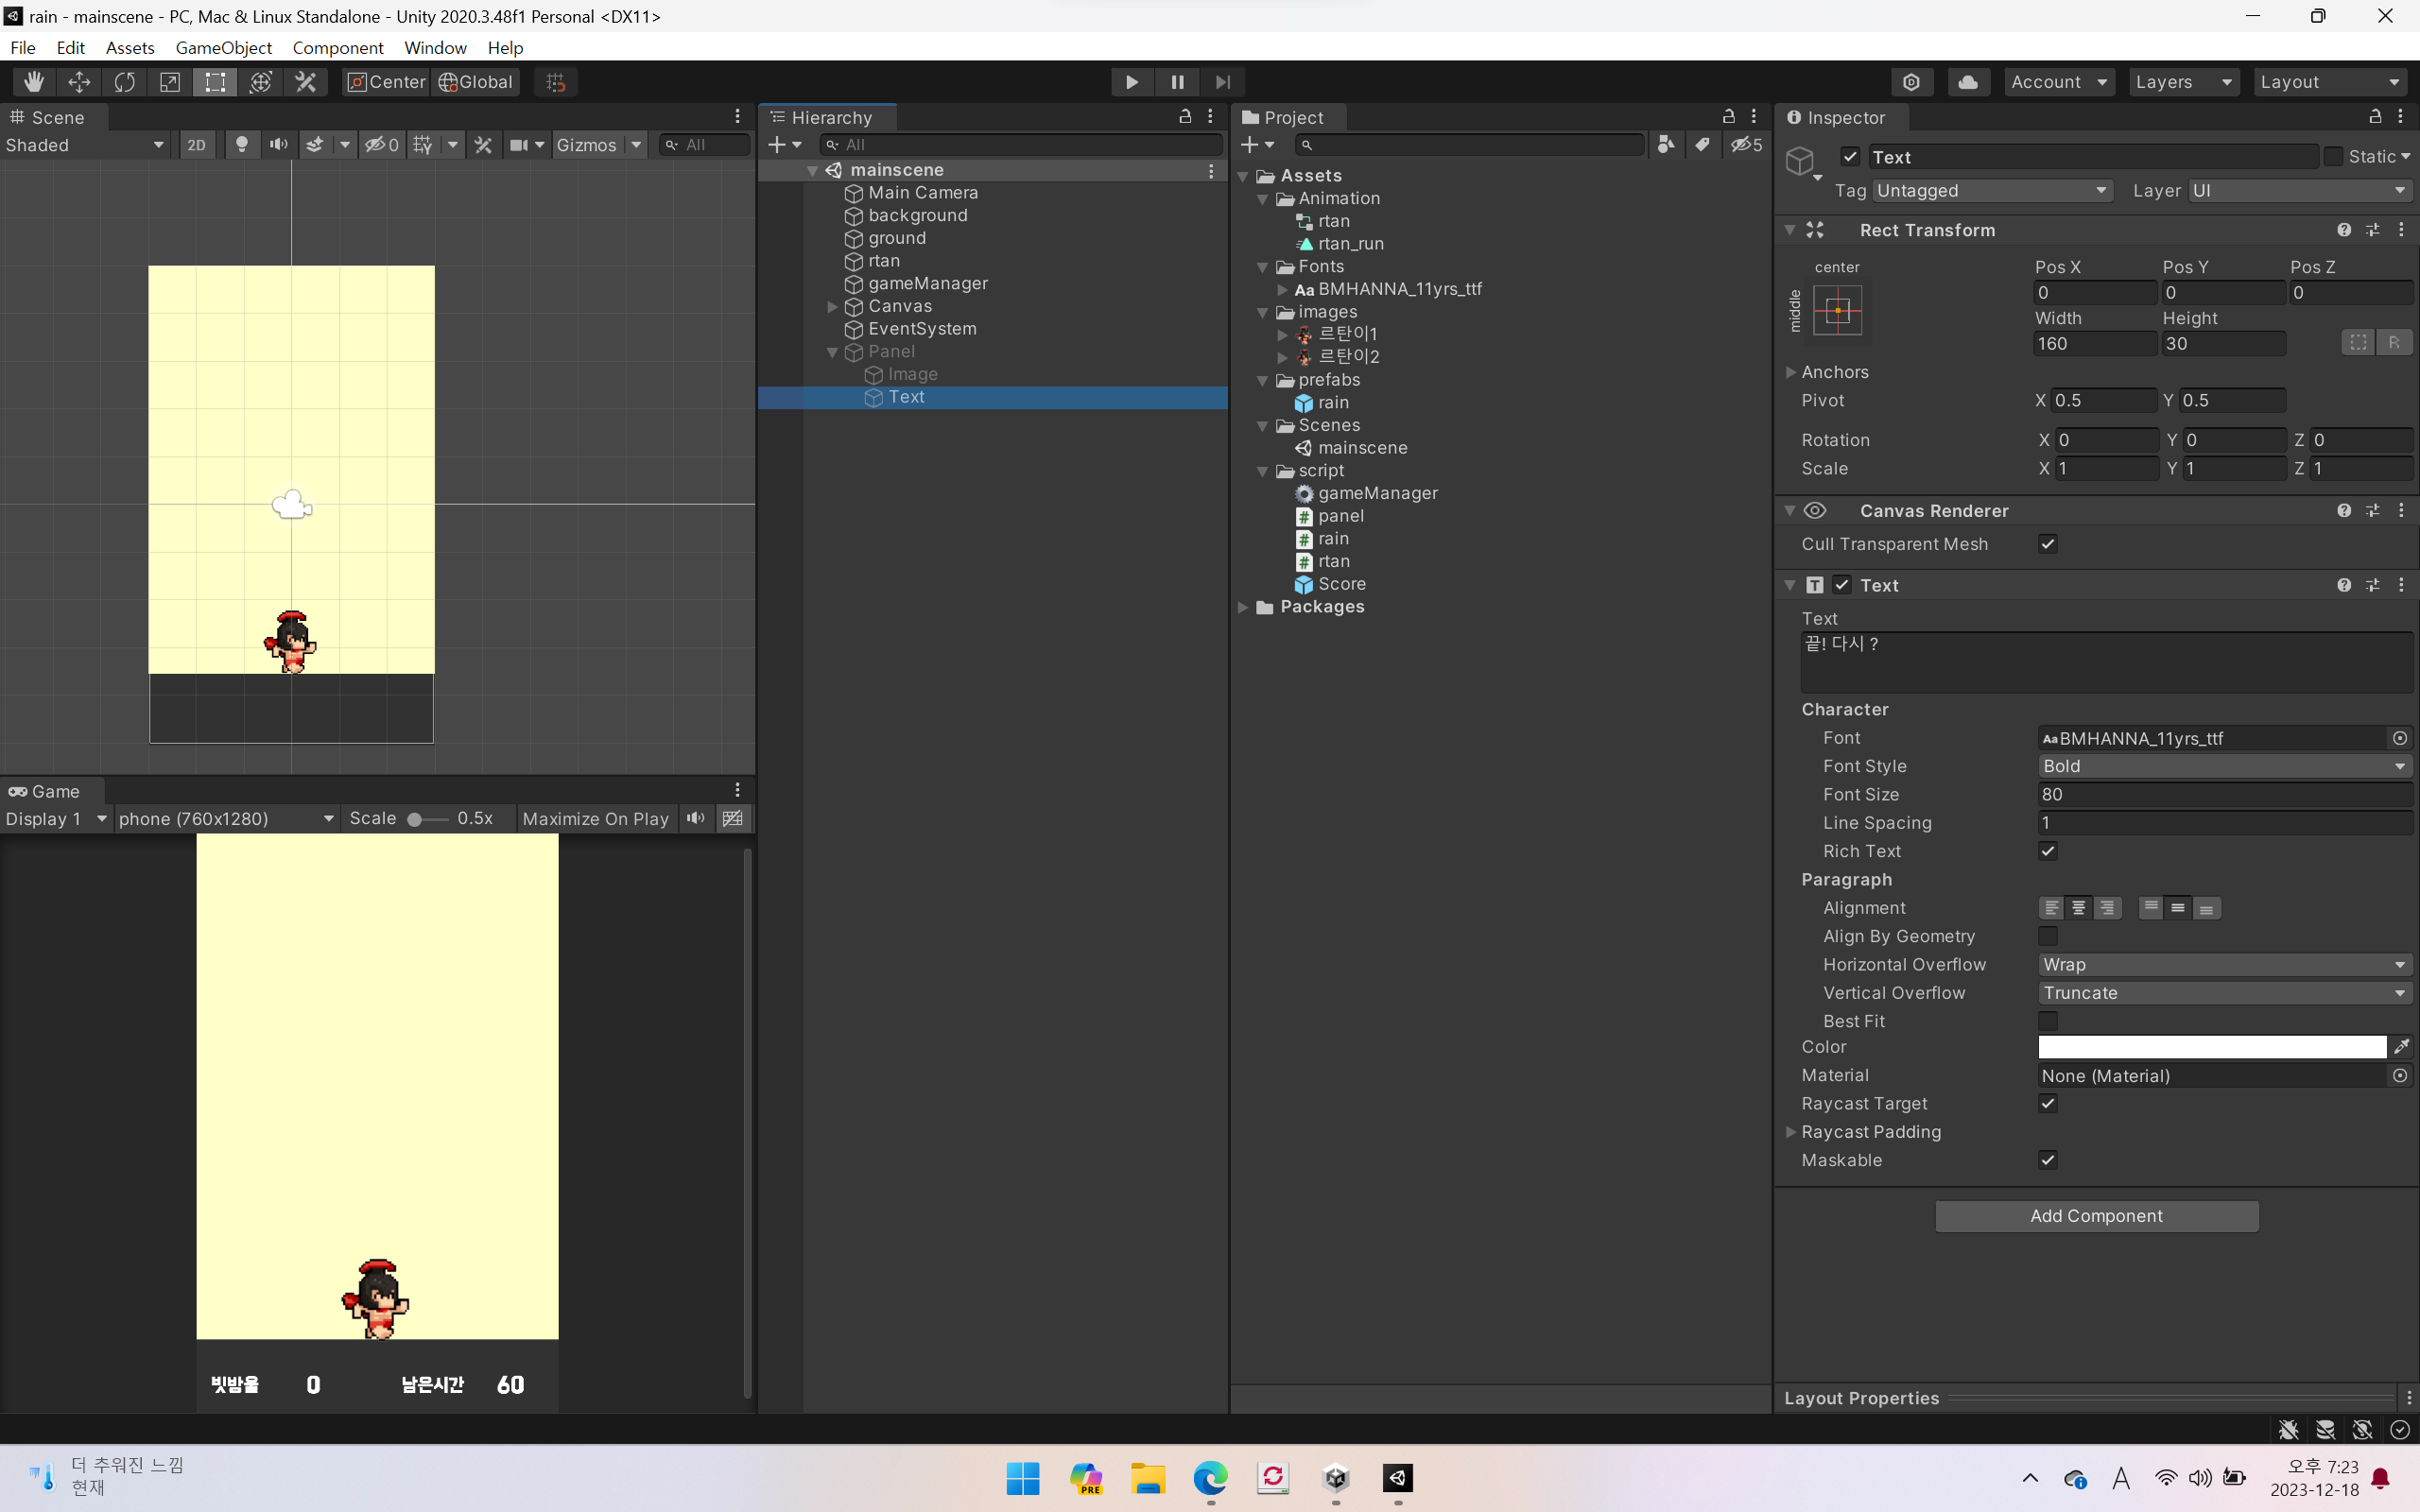Viewport: 2420px width, 1512px height.
Task: Open Game aspect ratio dropdown
Action: tap(226, 818)
